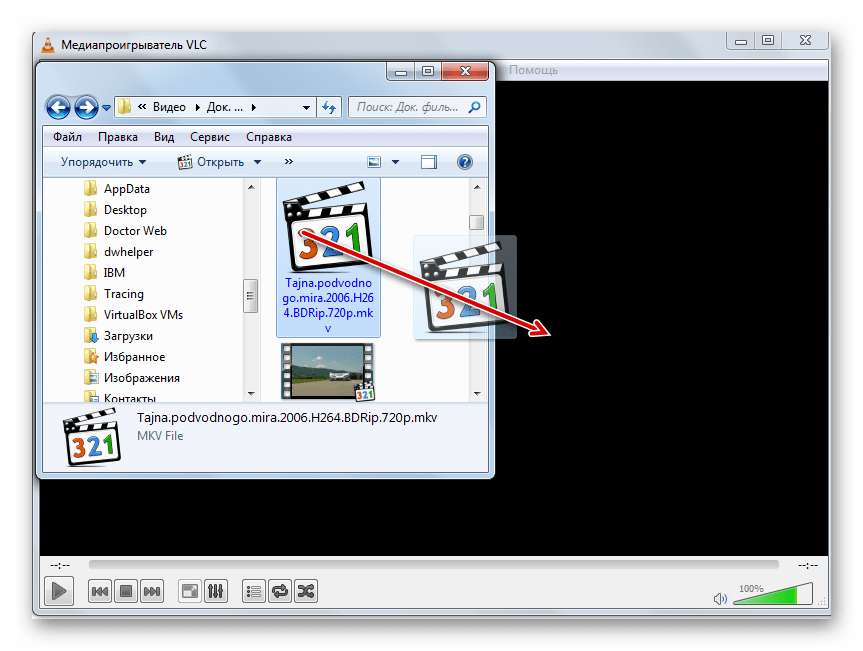The image size is (863, 651).
Task: Click the Видео breadcrumb in the address bar
Action: 169,107
